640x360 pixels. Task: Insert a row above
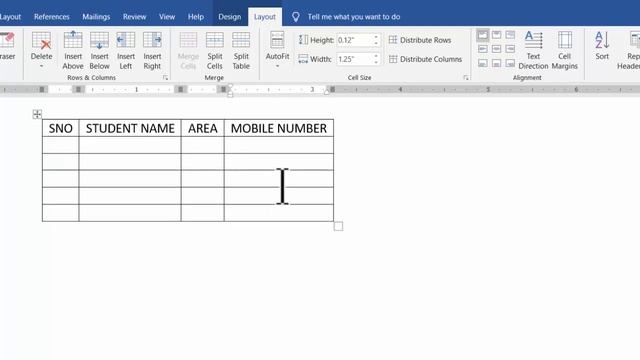73,50
